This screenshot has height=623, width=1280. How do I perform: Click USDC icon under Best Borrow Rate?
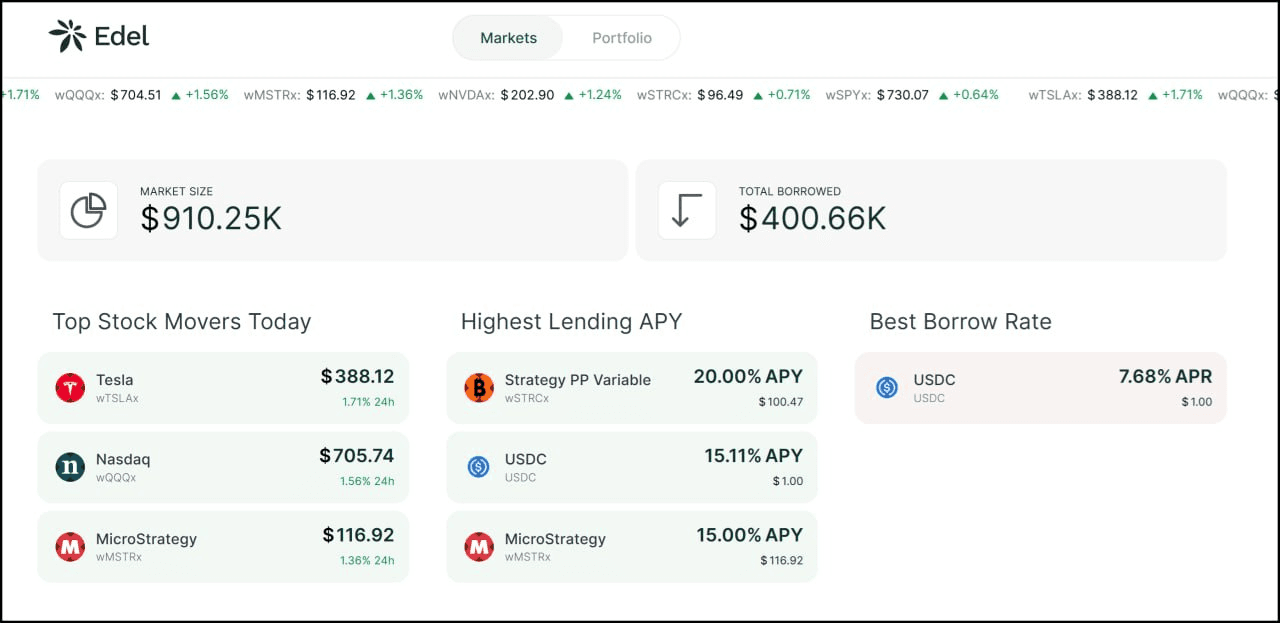coord(887,388)
